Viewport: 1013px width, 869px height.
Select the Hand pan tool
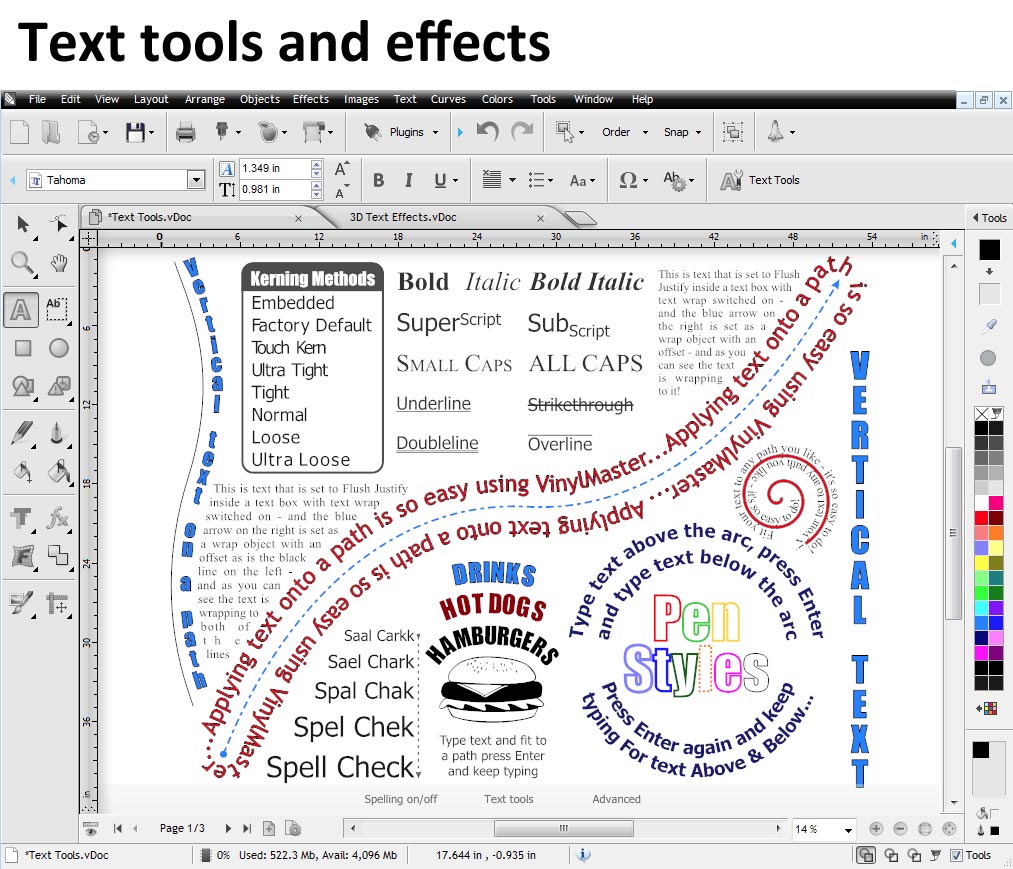(x=59, y=263)
